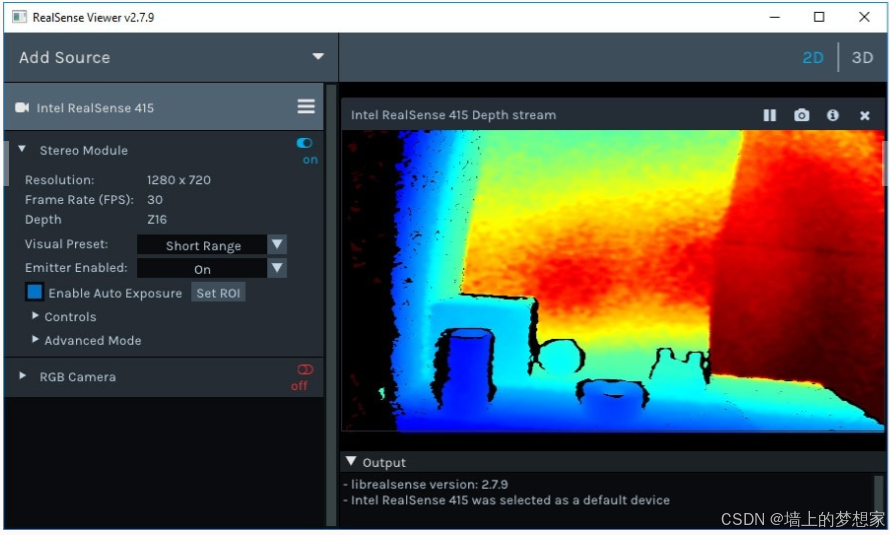Image resolution: width=890 pixels, height=535 pixels.
Task: Expand the Controls section
Action: pyautogui.click(x=35, y=315)
